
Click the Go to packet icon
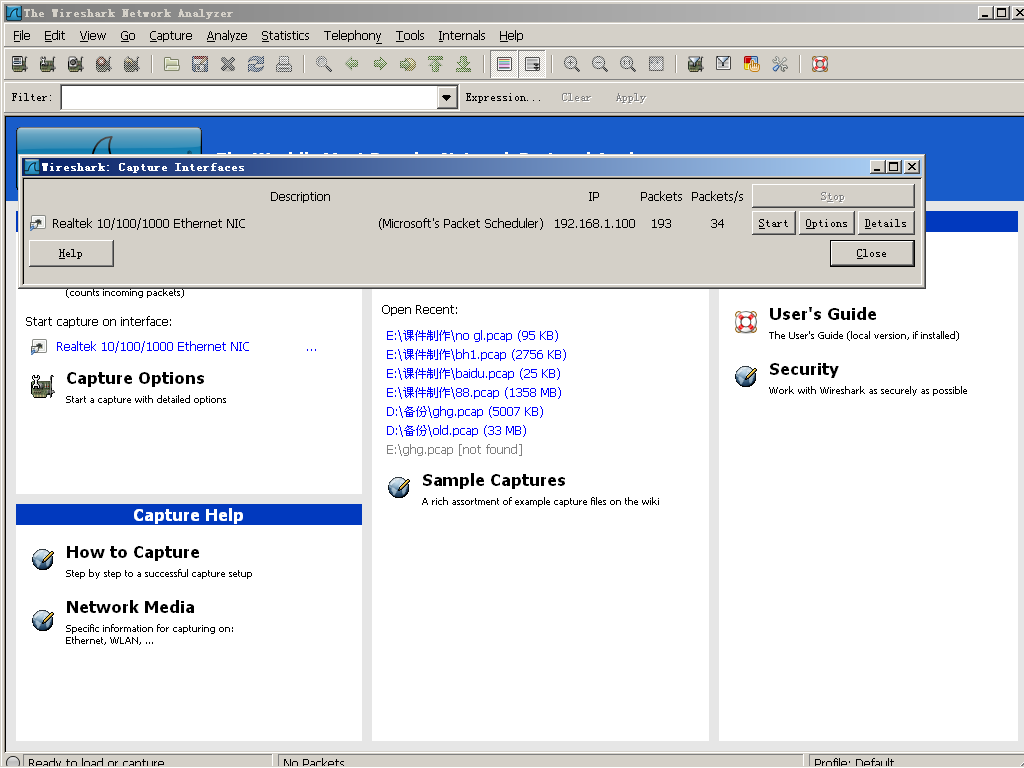point(408,64)
